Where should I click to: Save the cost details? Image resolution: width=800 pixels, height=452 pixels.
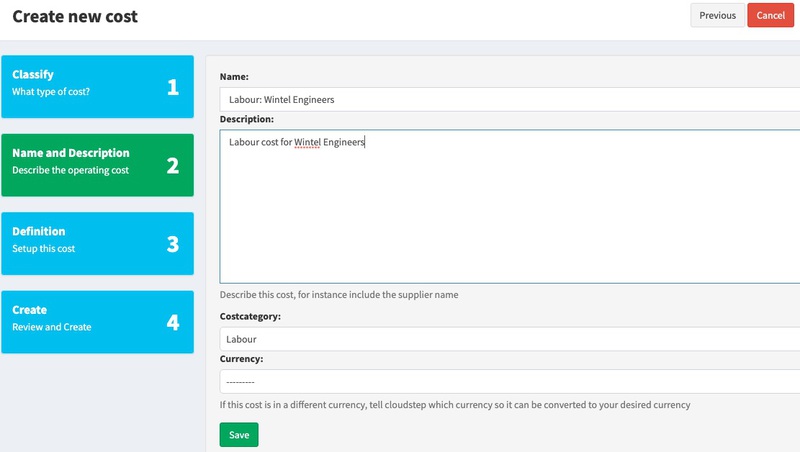point(239,435)
